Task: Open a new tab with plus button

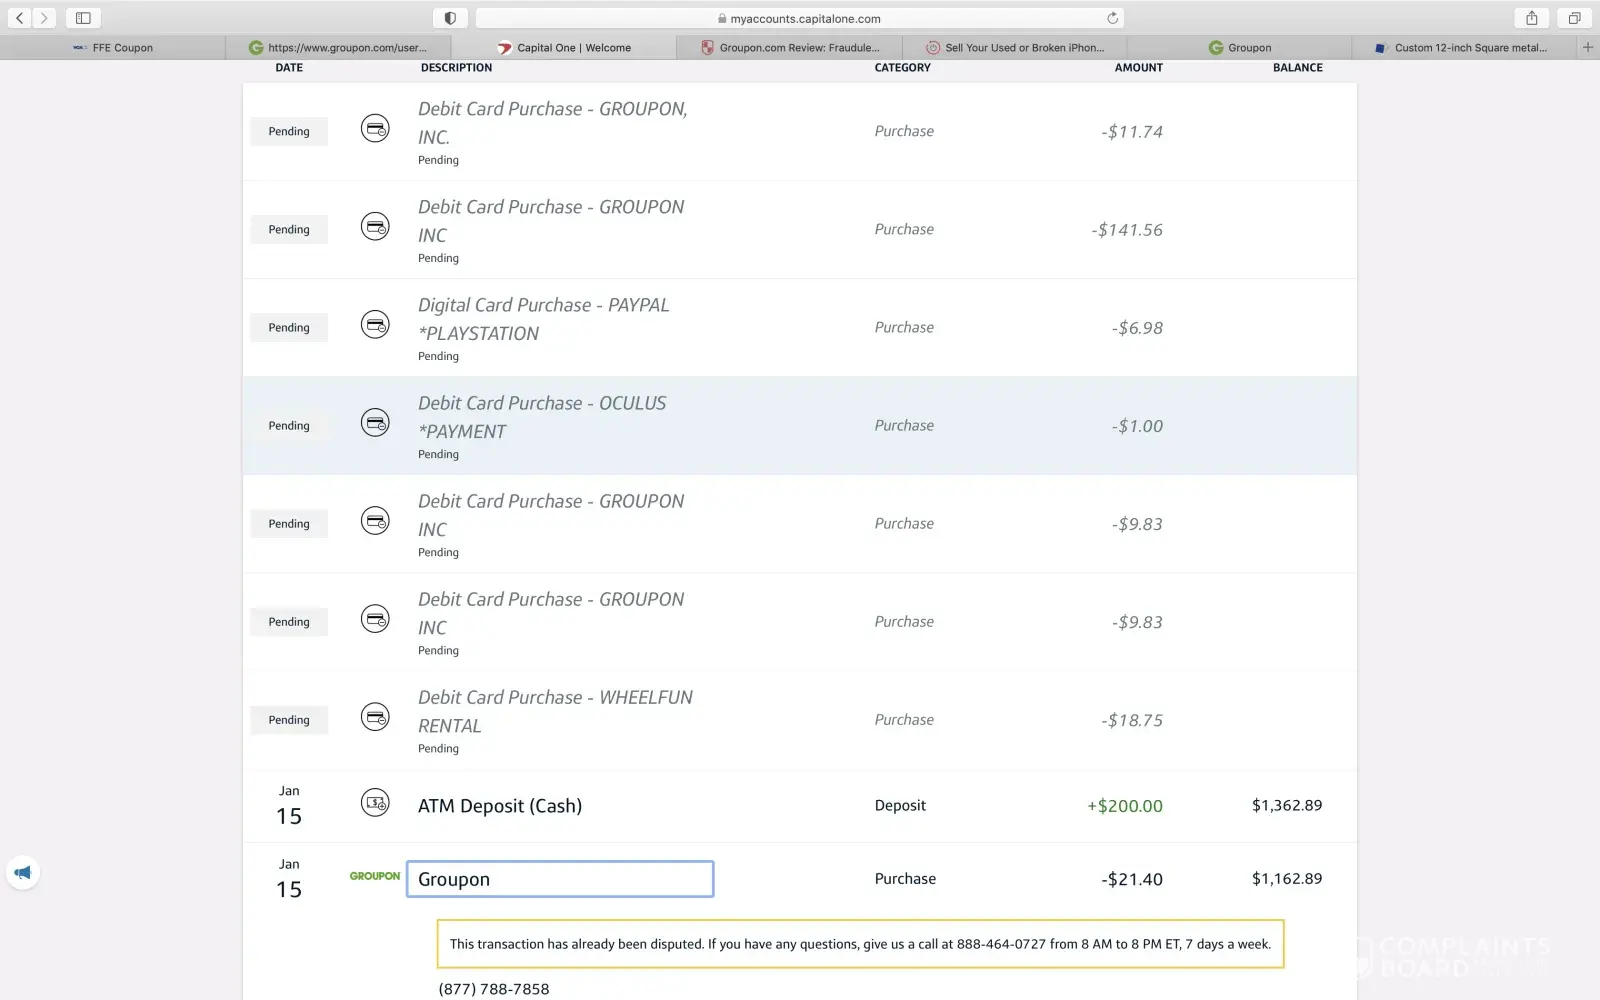Action: [x=1587, y=47]
